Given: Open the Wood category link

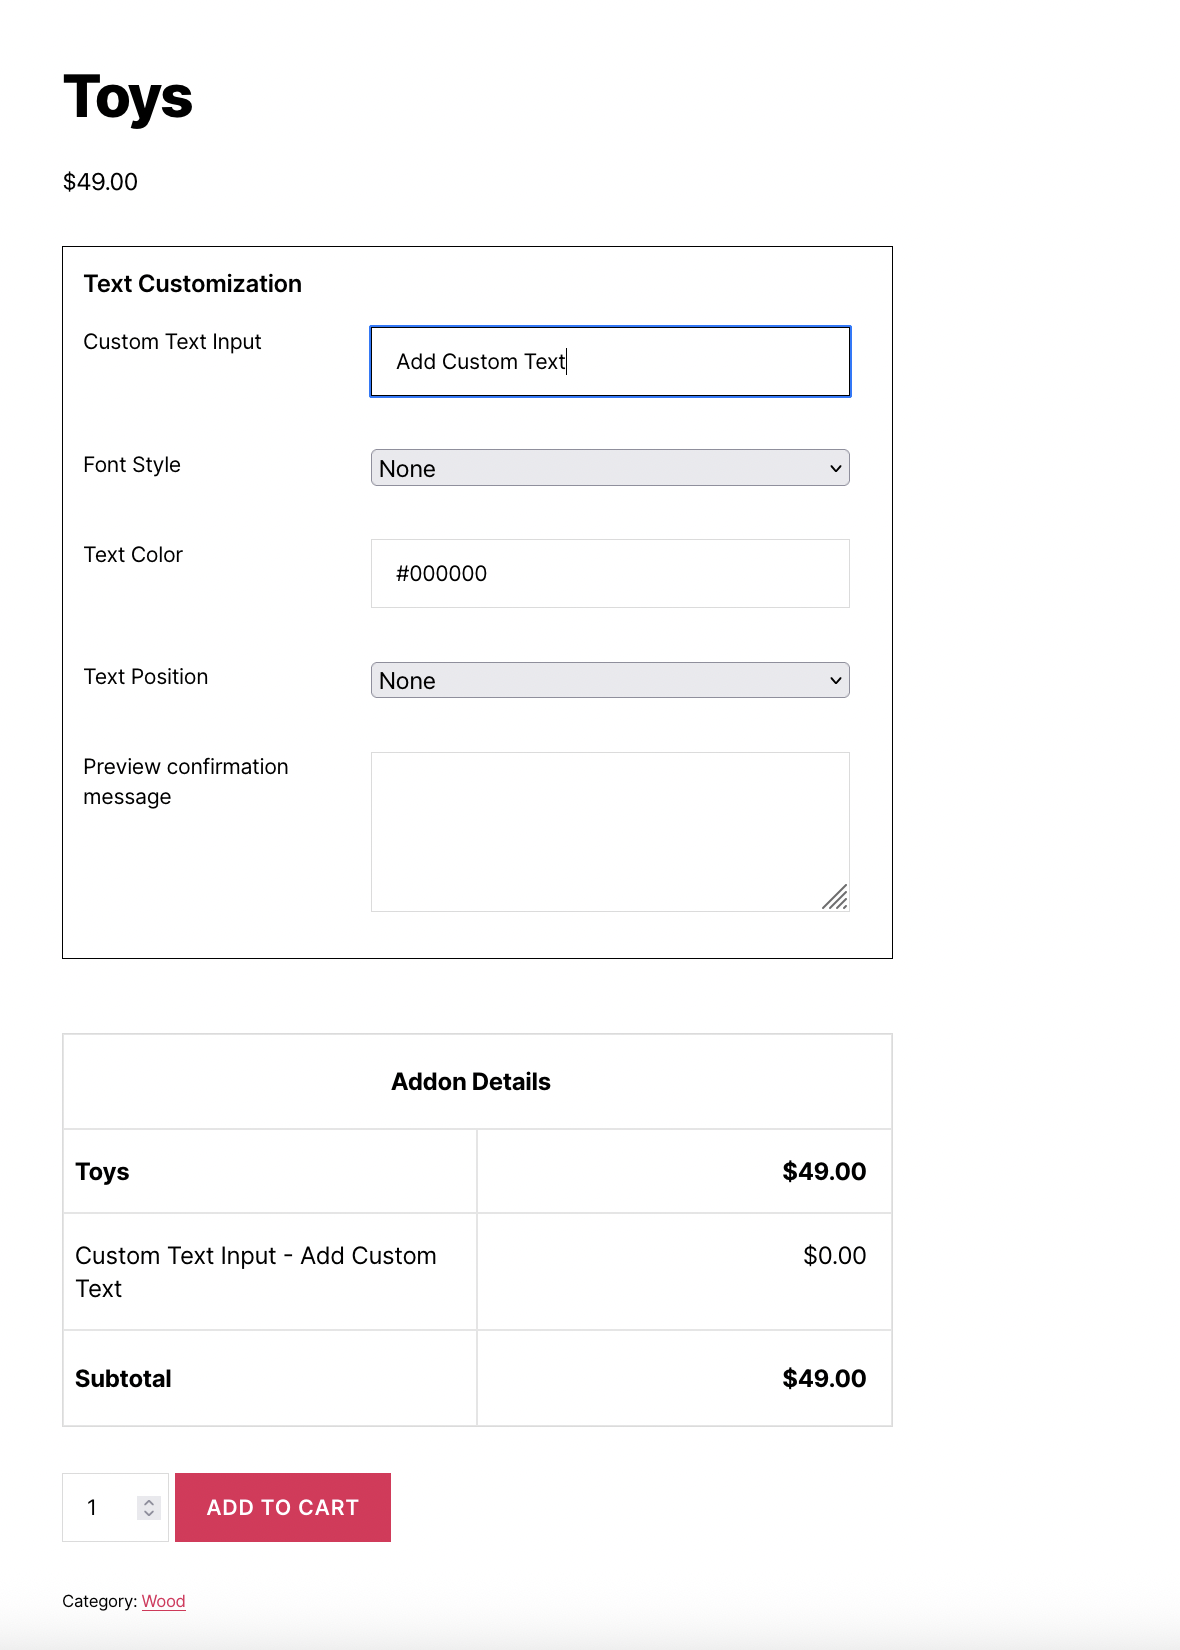Looking at the screenshot, I should pyautogui.click(x=163, y=1601).
